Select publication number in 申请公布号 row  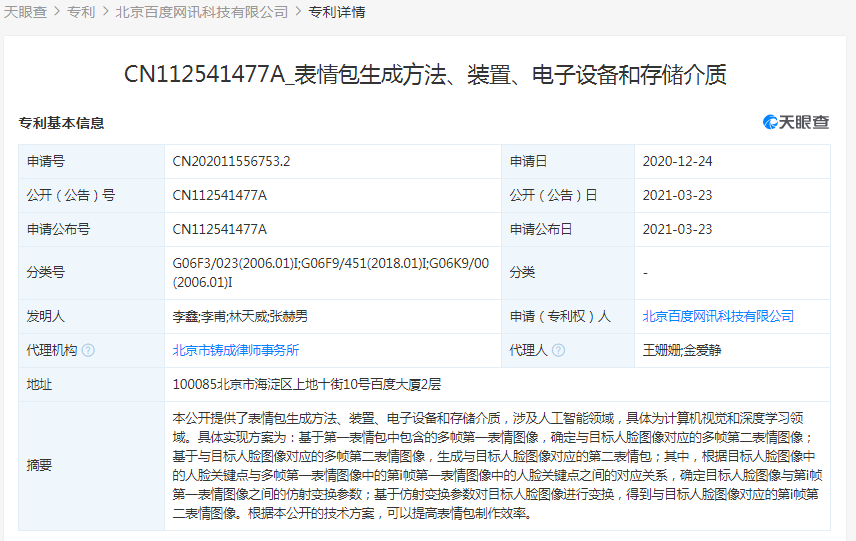[219, 229]
